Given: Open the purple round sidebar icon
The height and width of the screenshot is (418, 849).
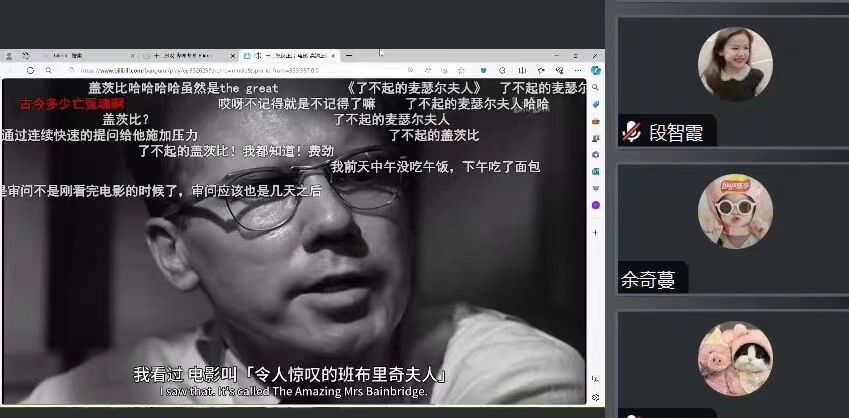Looking at the screenshot, I should click(x=596, y=205).
